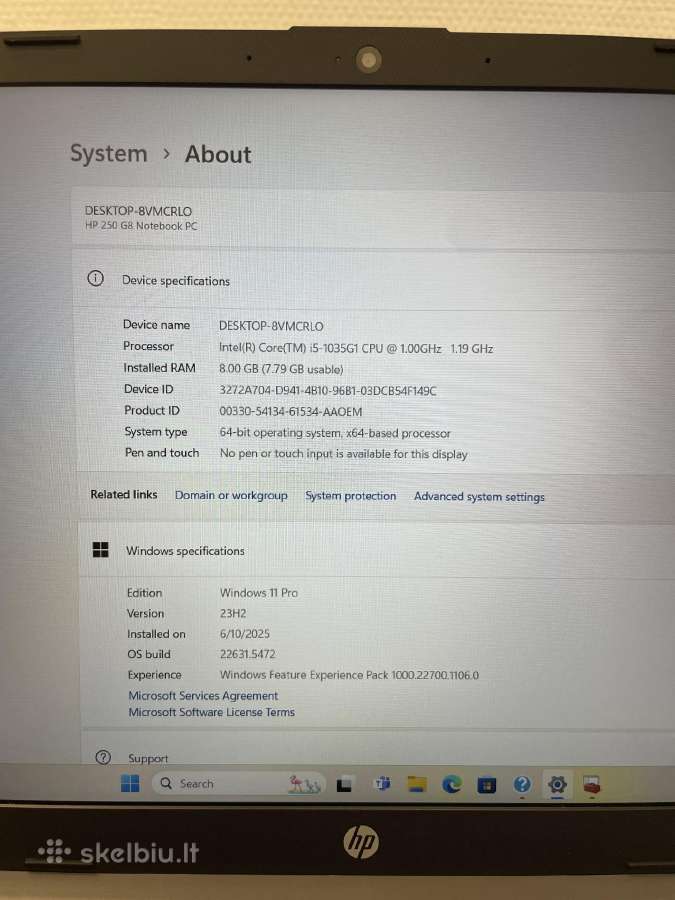Screen dimensions: 675x900
Task: Open the red toolbox taskbar app
Action: pos(592,785)
